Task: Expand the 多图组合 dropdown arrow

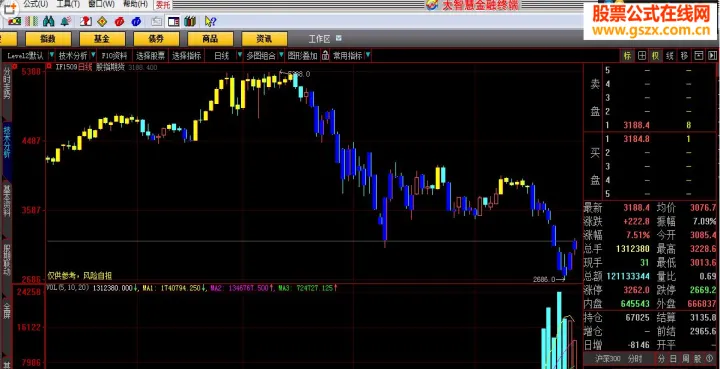Action: pos(281,56)
